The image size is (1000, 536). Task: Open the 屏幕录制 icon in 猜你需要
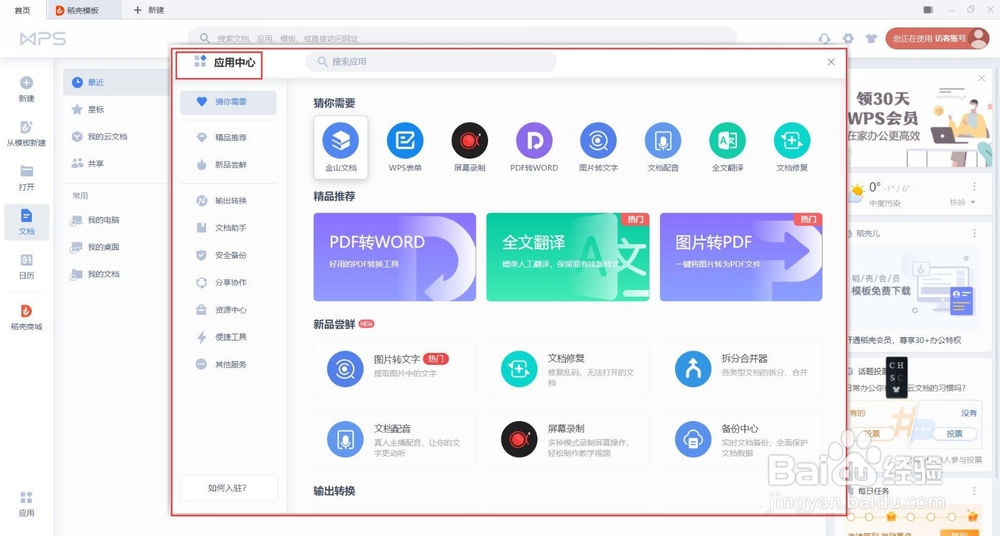[469, 147]
